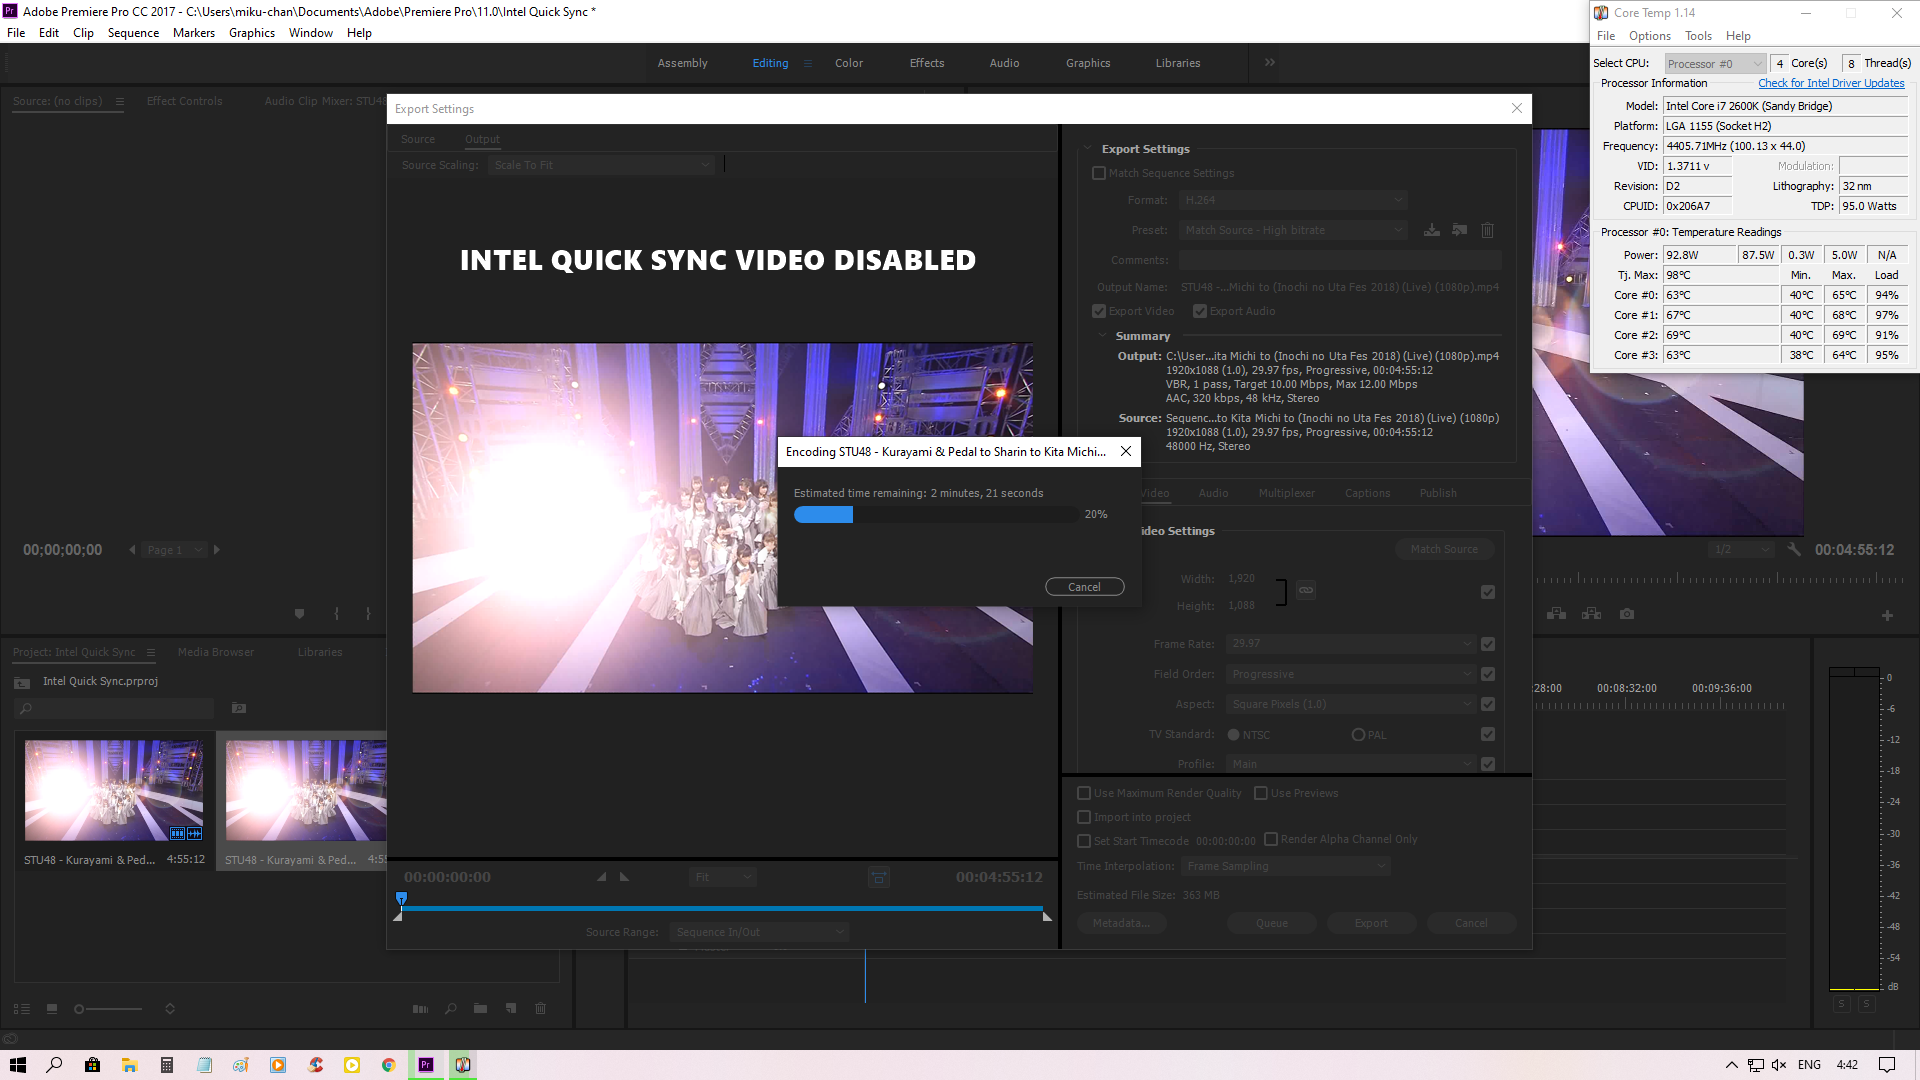Click Automate to Sequence icon
Viewport: 1920px width, 1080px height.
pos(420,1009)
